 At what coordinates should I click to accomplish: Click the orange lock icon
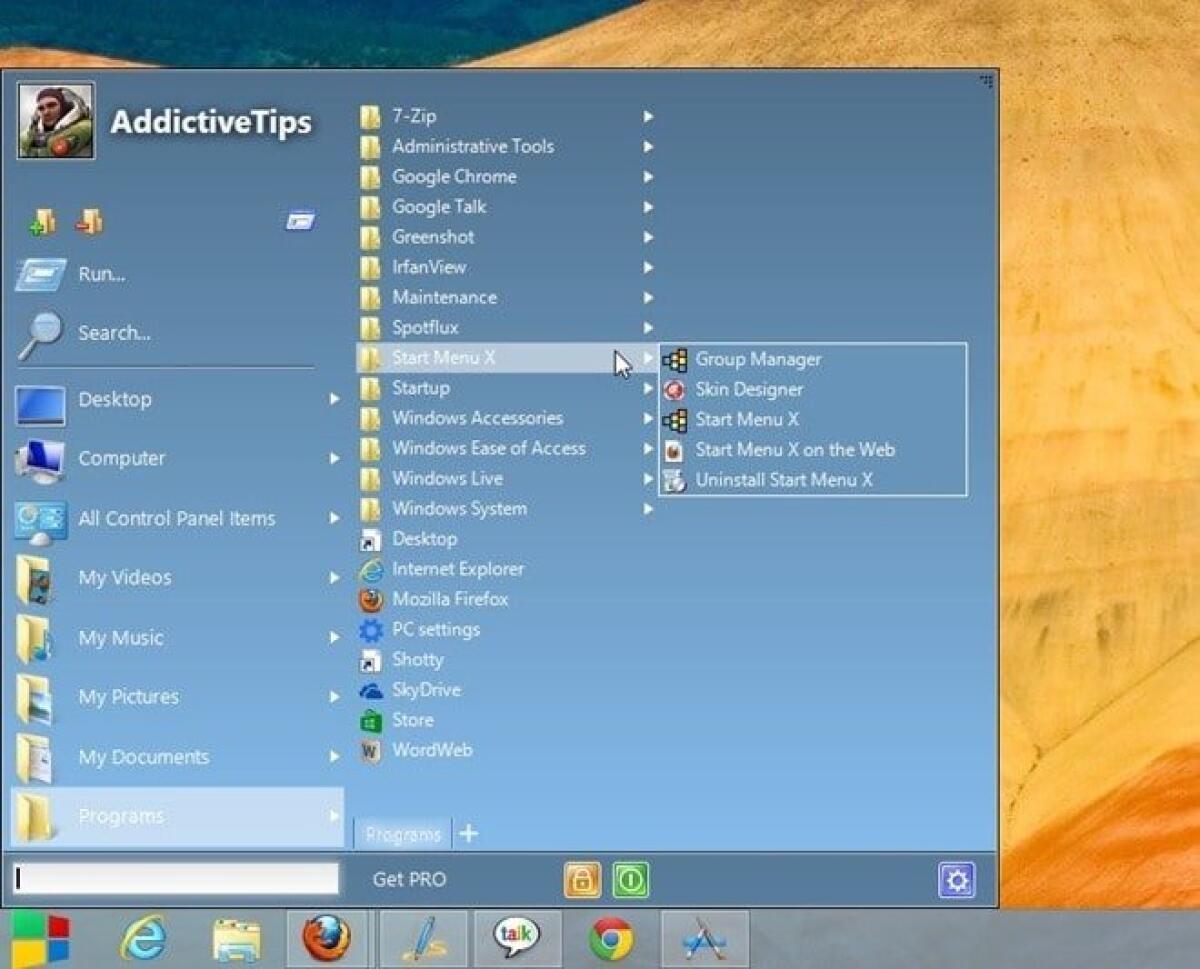pyautogui.click(x=581, y=880)
